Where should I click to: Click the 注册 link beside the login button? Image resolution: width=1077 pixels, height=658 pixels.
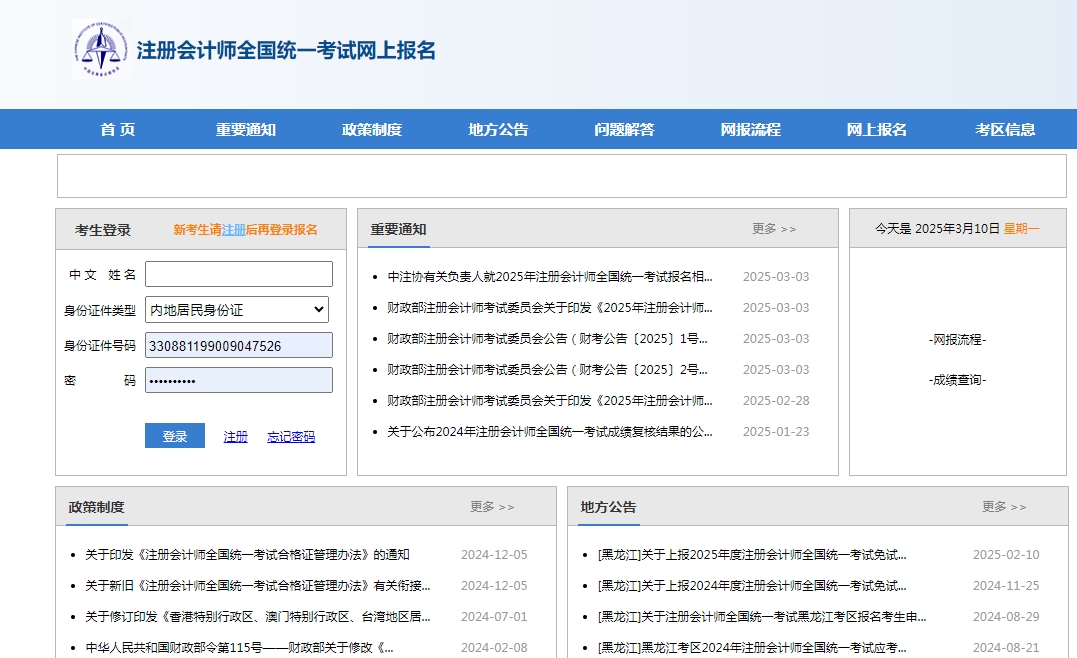pyautogui.click(x=234, y=436)
